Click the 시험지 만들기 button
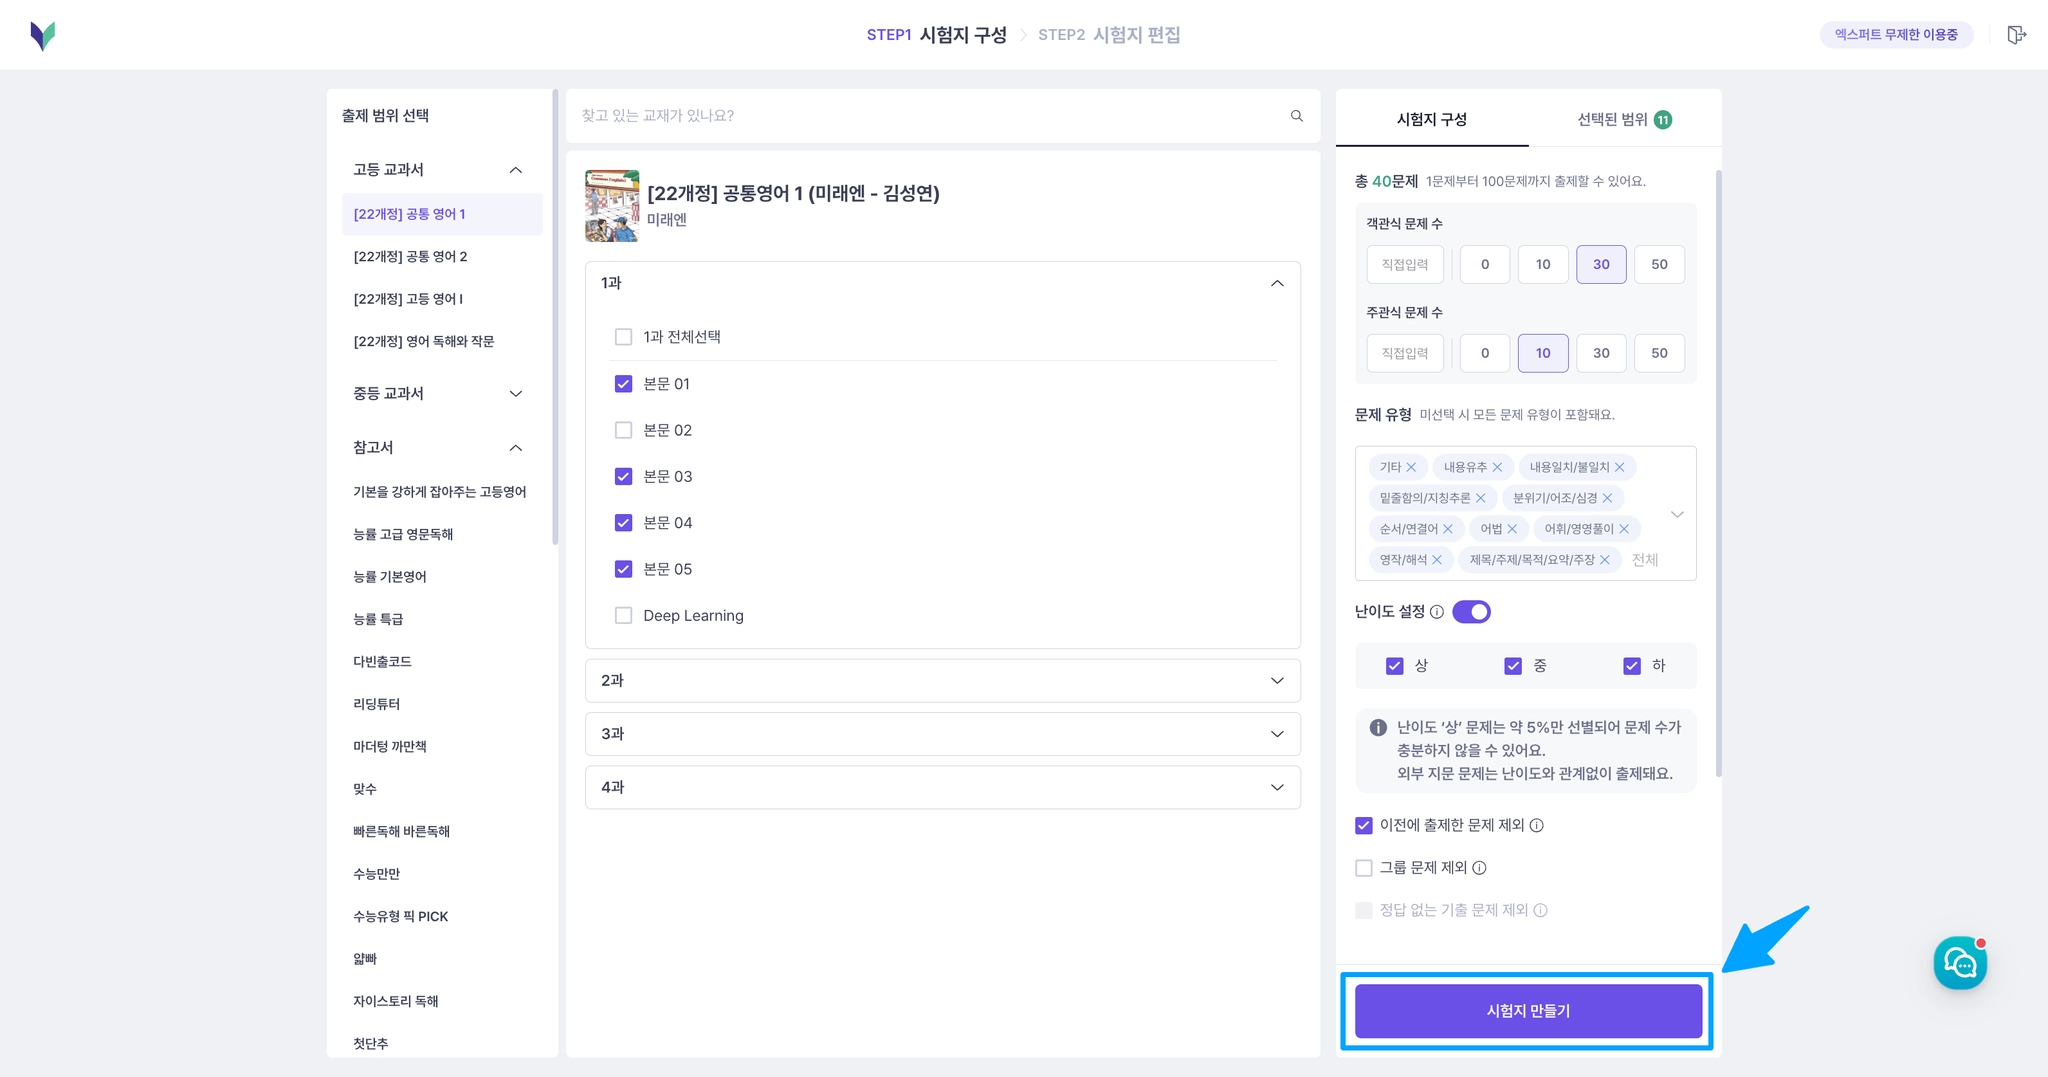 (x=1528, y=1011)
